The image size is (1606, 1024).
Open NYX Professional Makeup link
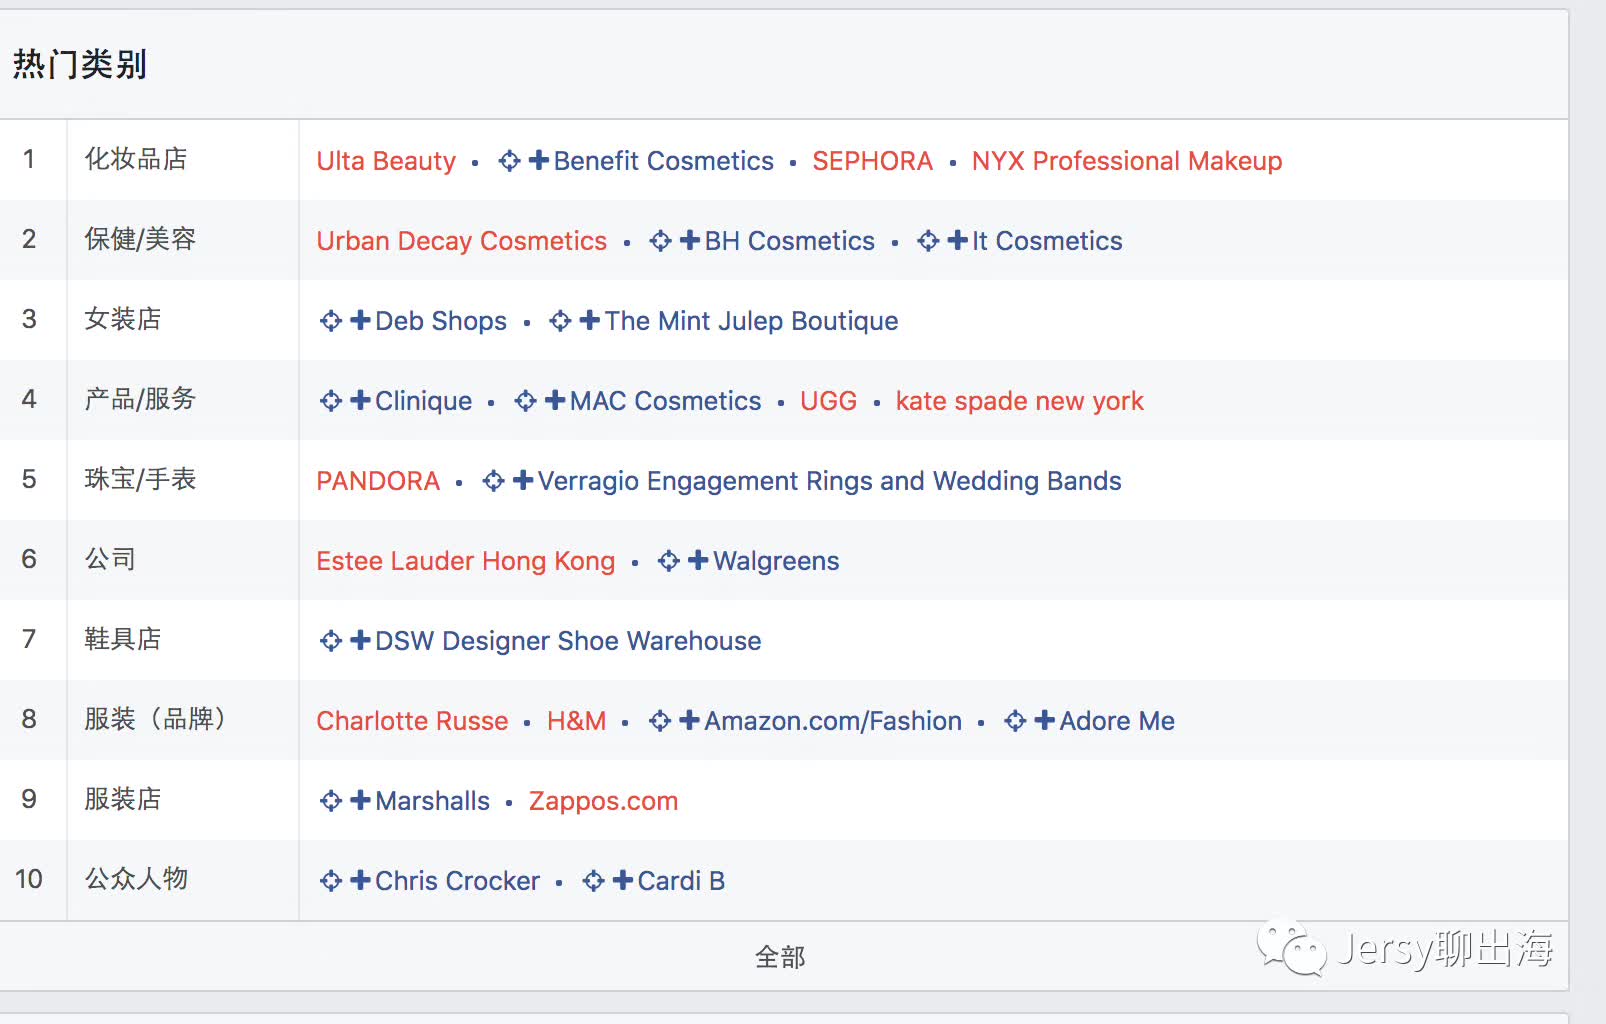point(1127,161)
